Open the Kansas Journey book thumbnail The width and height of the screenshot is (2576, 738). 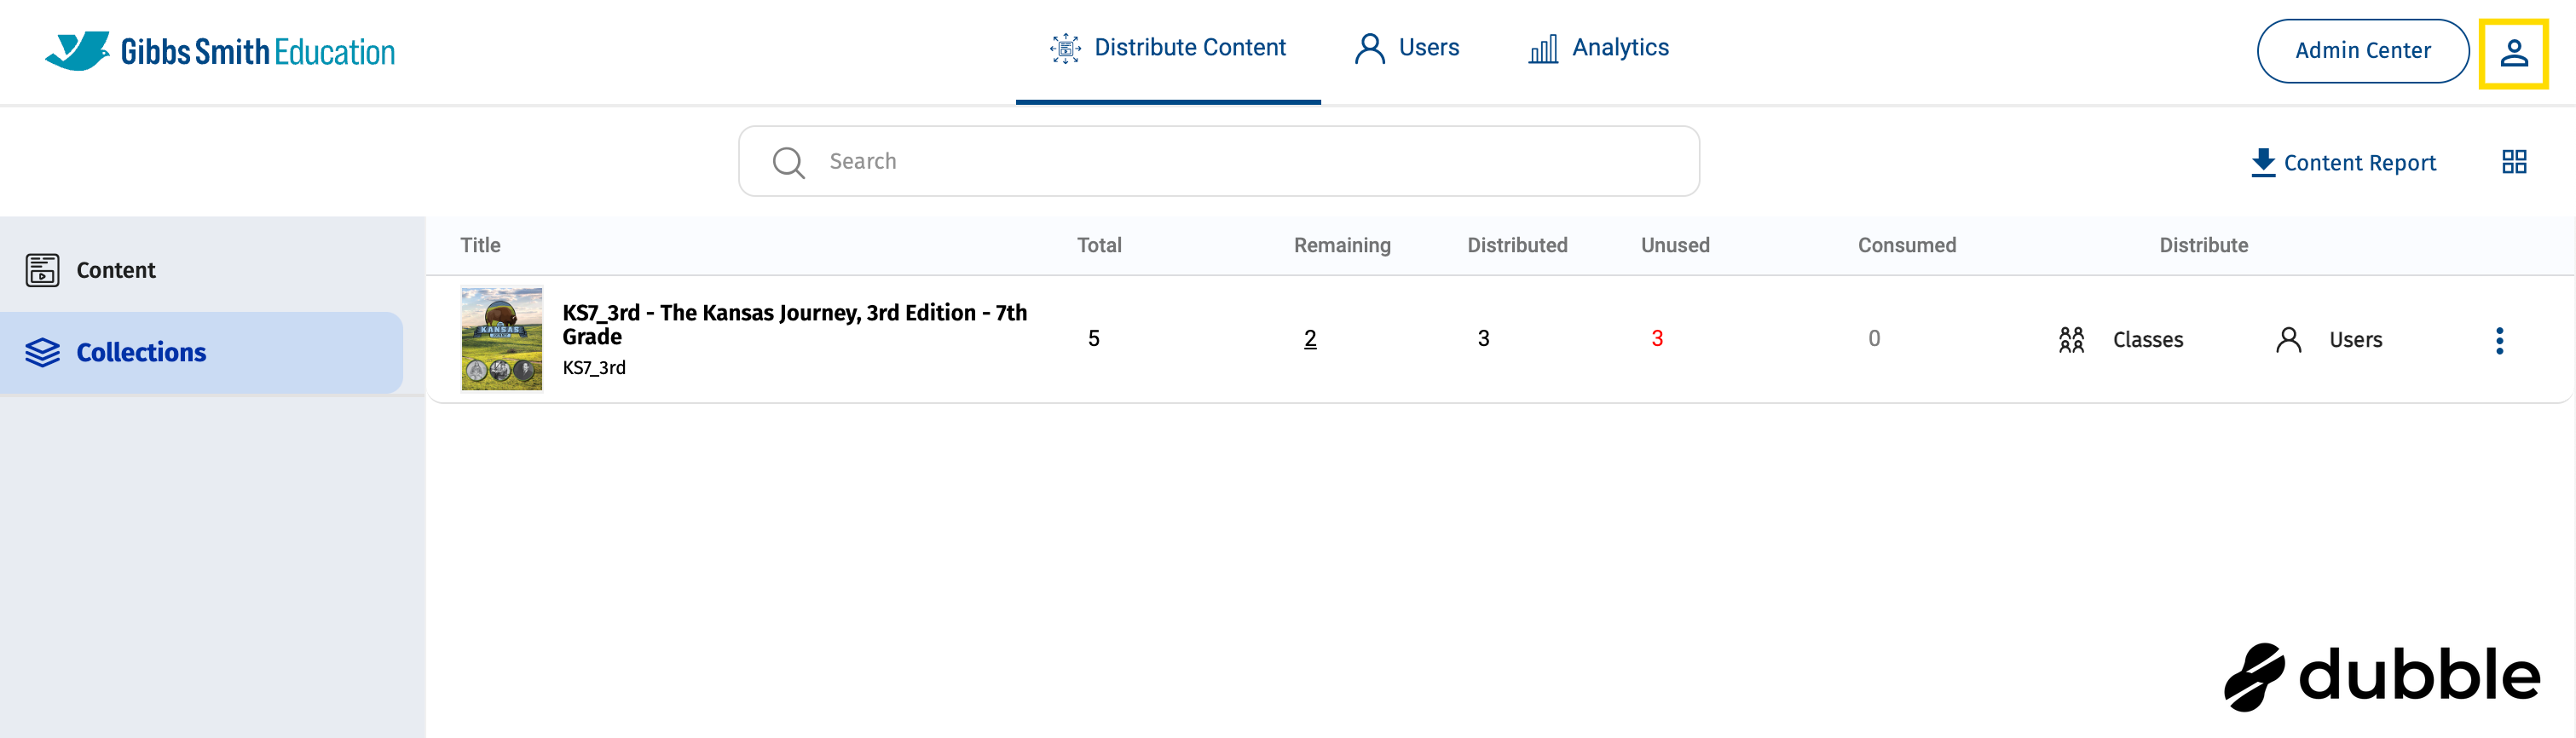501,339
